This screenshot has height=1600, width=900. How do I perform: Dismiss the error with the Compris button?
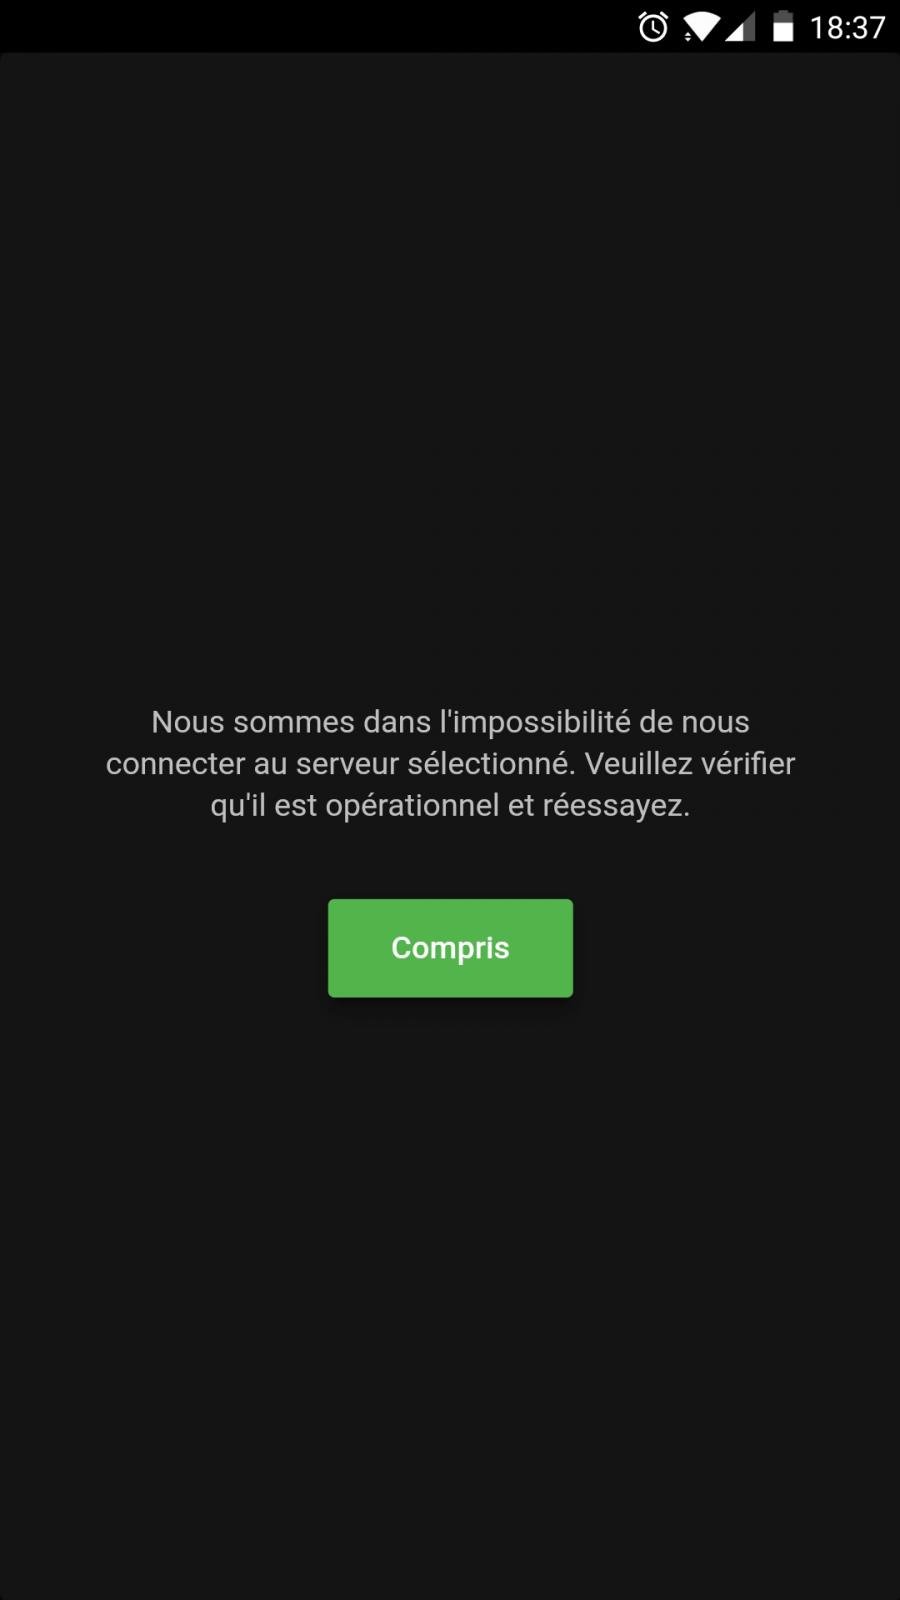tap(450, 948)
